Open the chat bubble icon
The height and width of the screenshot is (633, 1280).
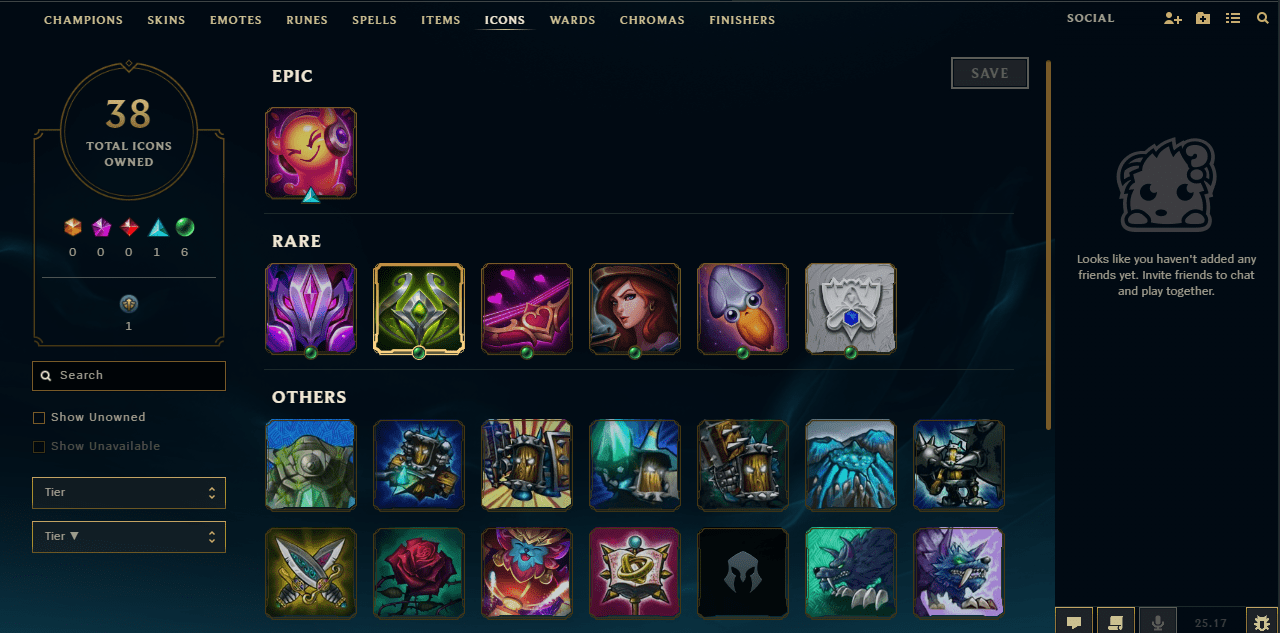click(1074, 621)
